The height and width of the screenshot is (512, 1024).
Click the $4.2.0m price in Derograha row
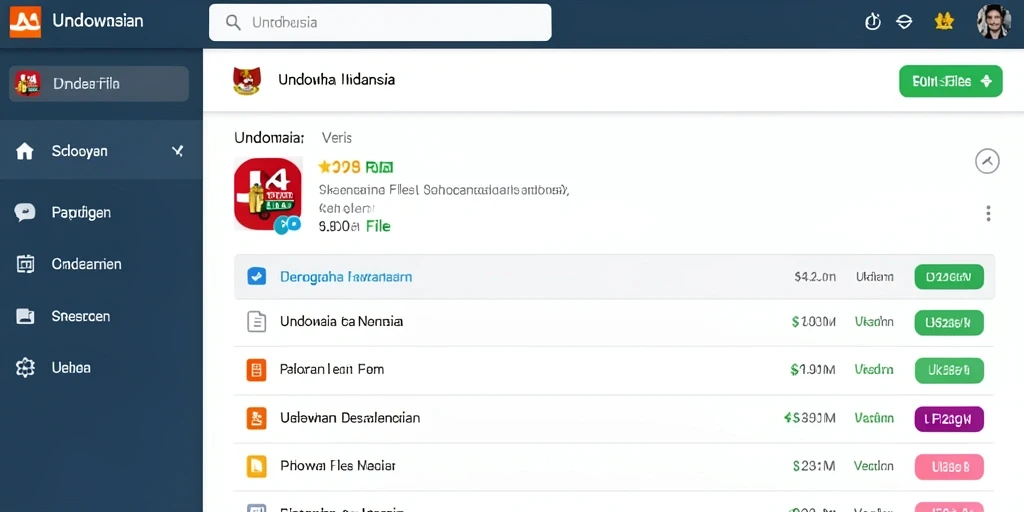click(x=815, y=277)
